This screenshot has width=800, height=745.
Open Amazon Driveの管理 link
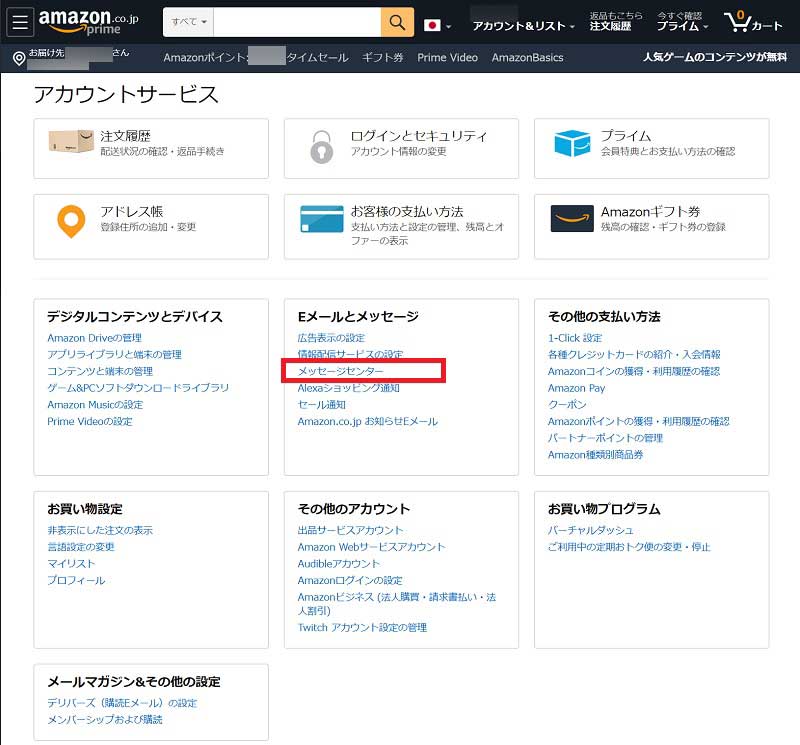pyautogui.click(x=94, y=338)
